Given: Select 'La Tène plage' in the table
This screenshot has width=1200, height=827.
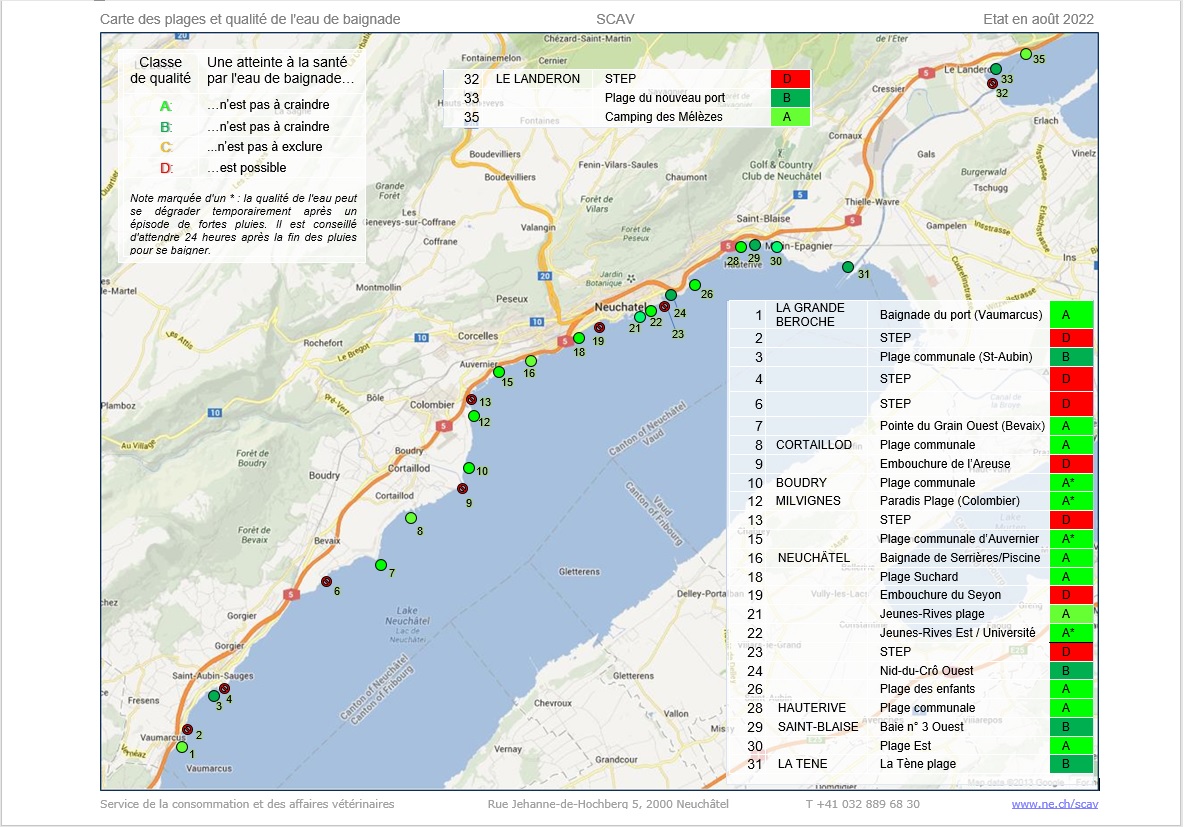Looking at the screenshot, I should [x=918, y=764].
